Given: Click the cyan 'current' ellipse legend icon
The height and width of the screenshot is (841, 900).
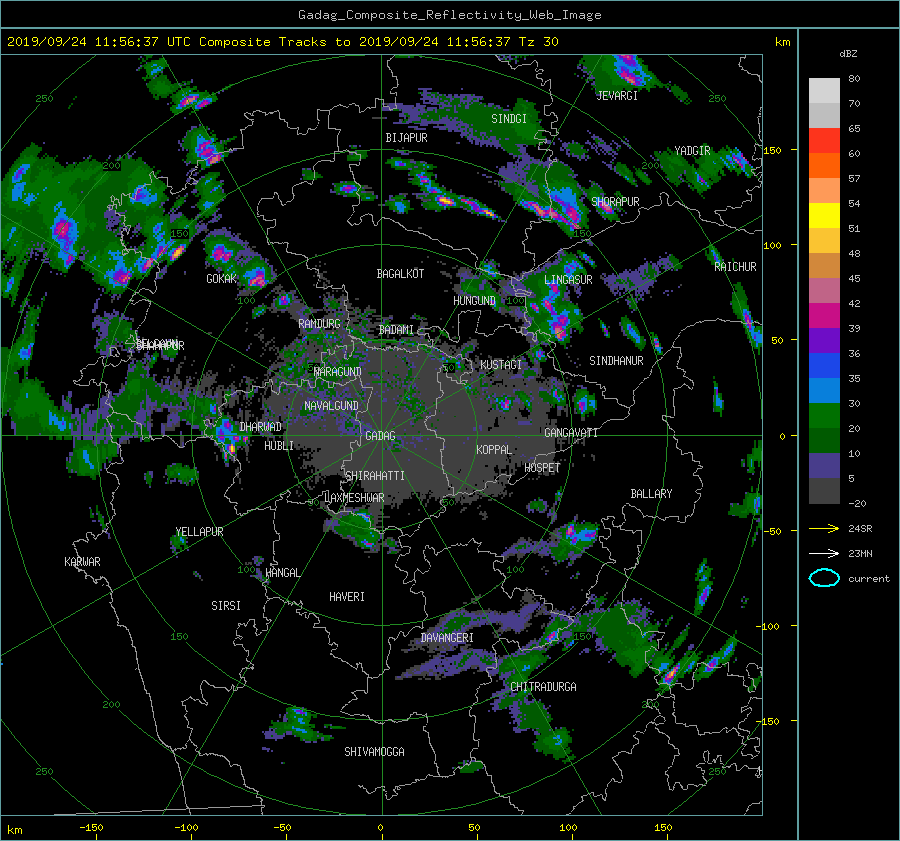Looking at the screenshot, I should 824,578.
